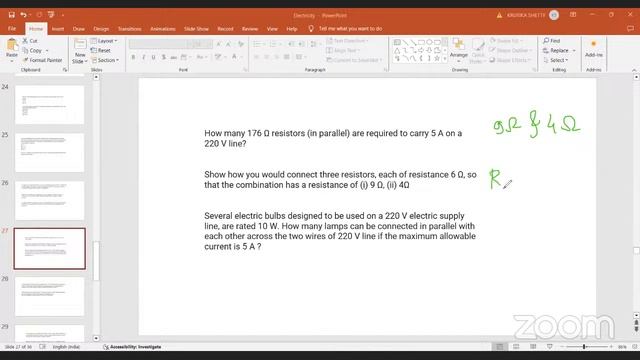Open the Replace dropdown arrow

pyautogui.click(x=574, y=51)
